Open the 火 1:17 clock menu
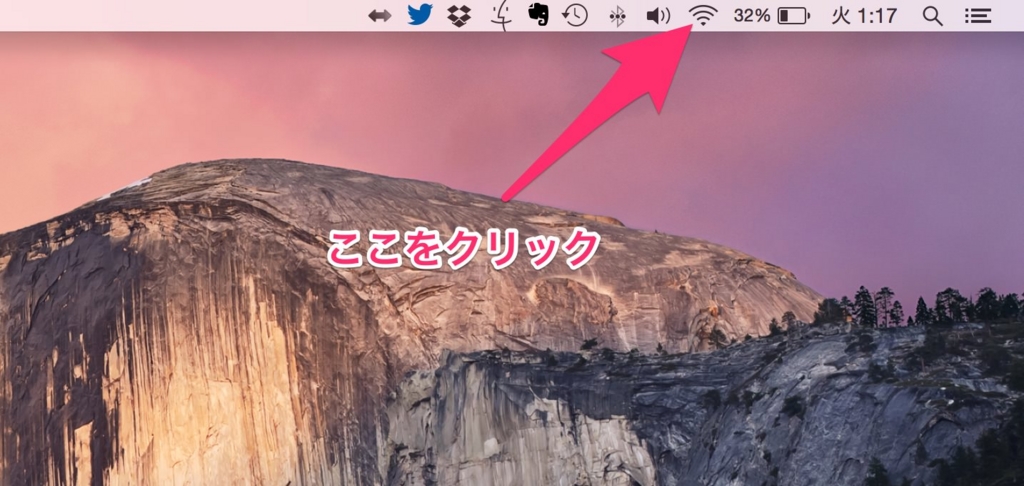The image size is (1024, 486). (x=864, y=16)
